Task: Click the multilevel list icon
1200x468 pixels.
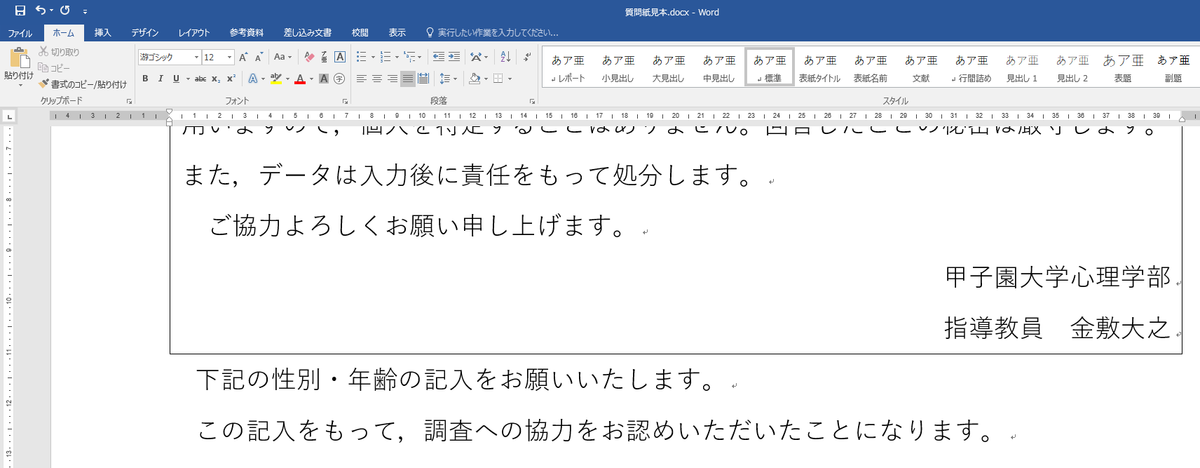Action: tap(409, 57)
